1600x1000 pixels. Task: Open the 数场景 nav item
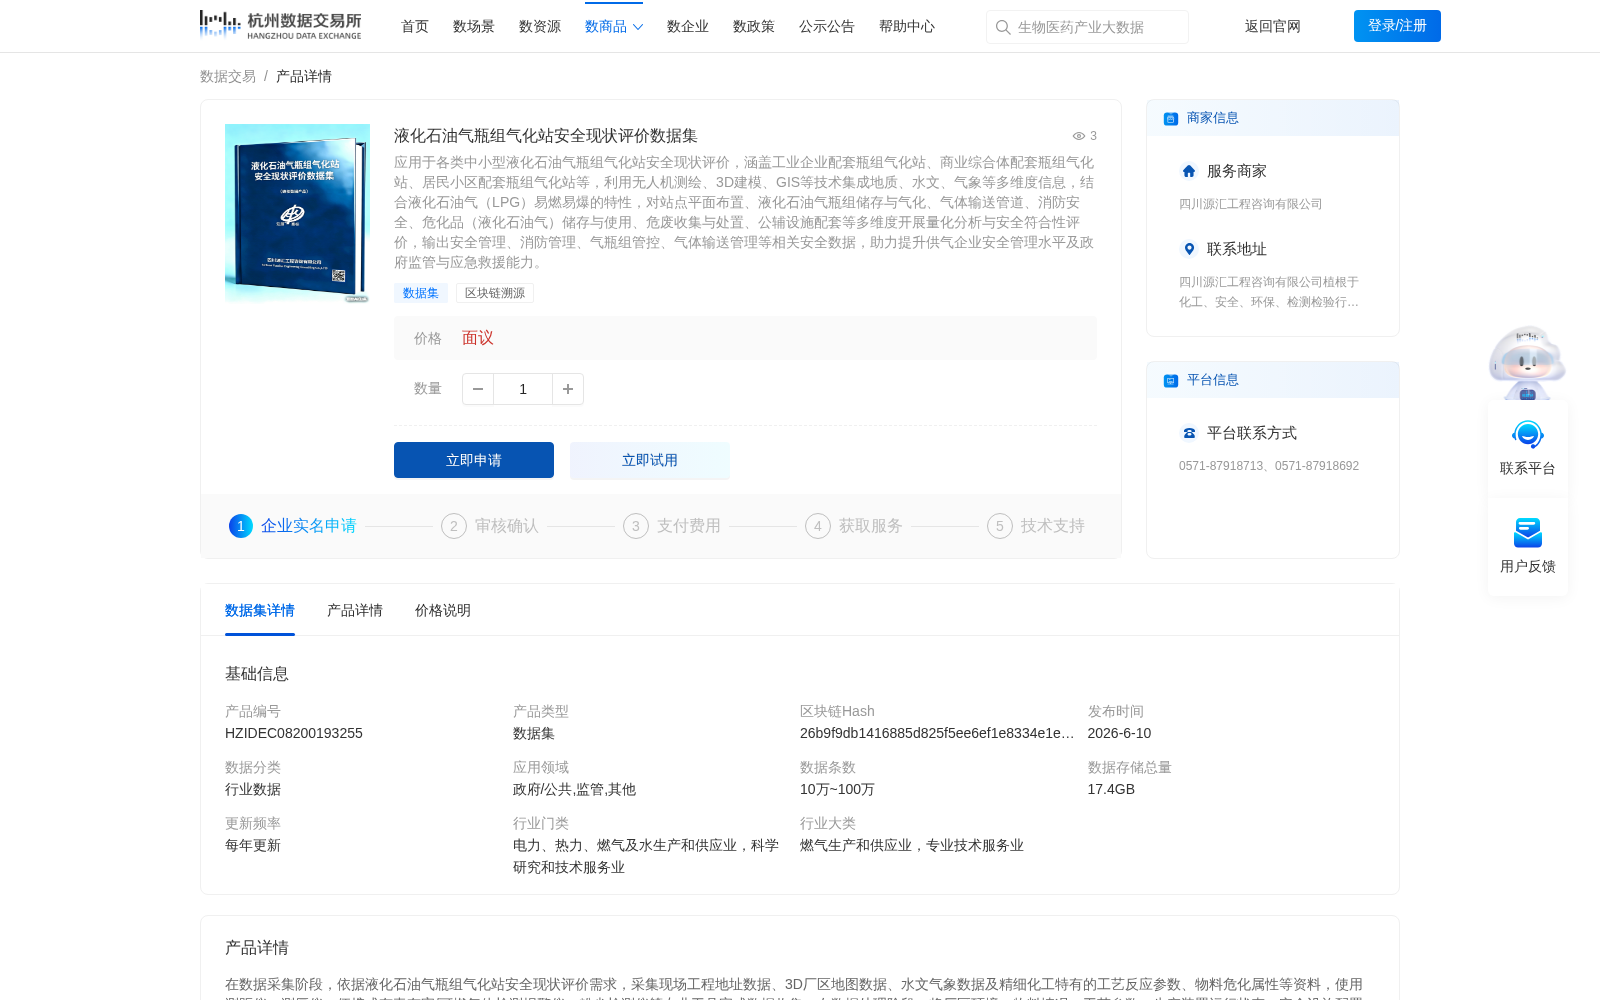(474, 26)
